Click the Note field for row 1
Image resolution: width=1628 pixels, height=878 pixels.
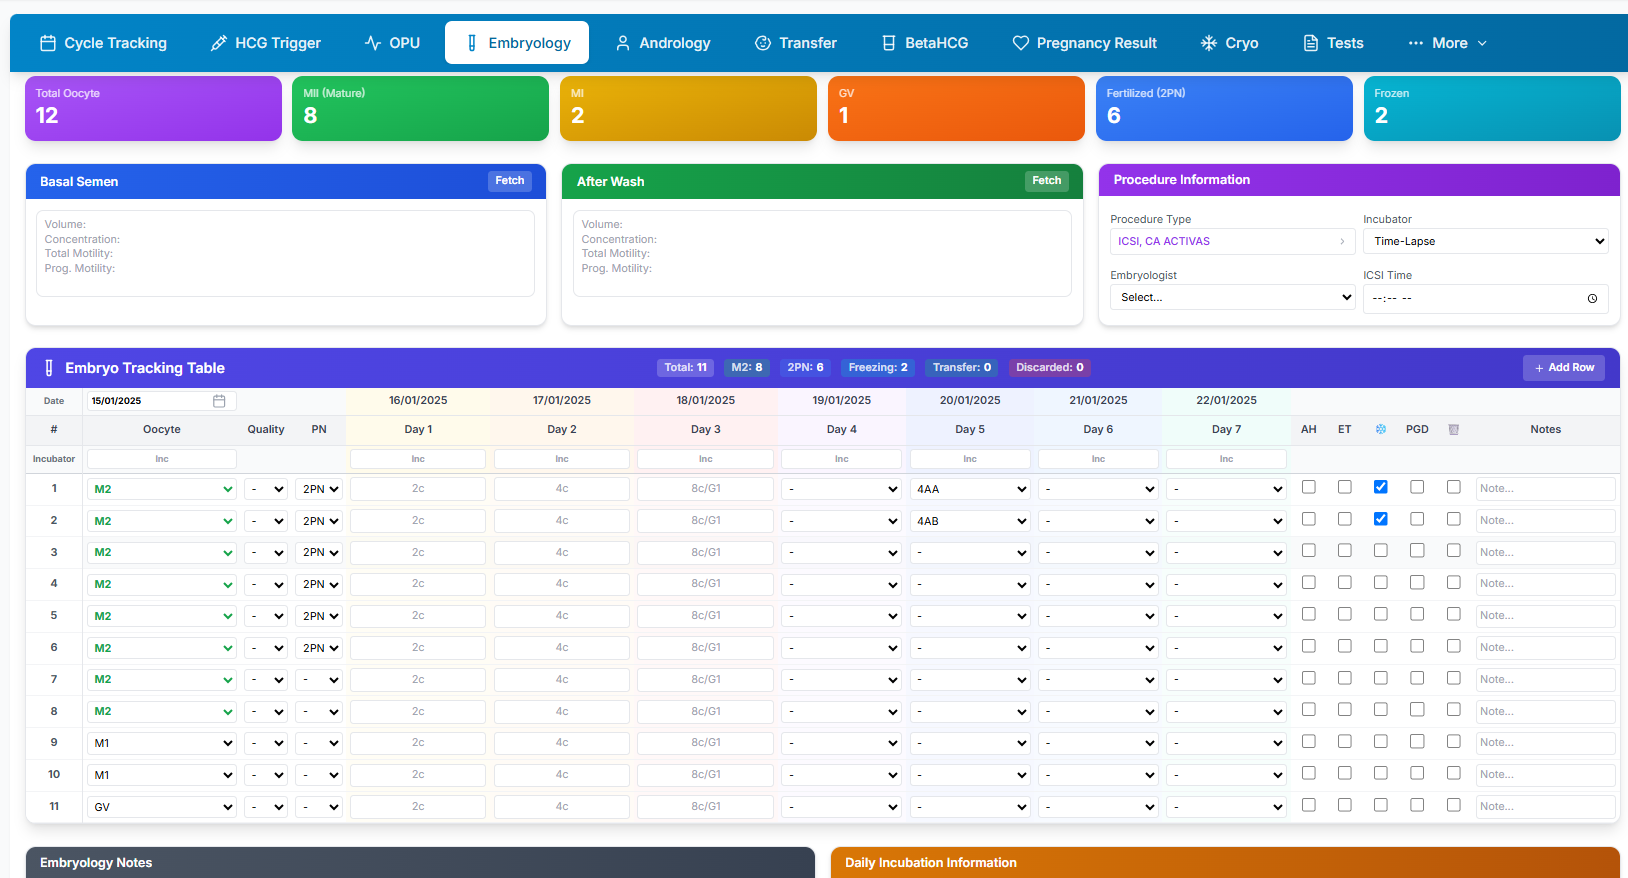1545,489
